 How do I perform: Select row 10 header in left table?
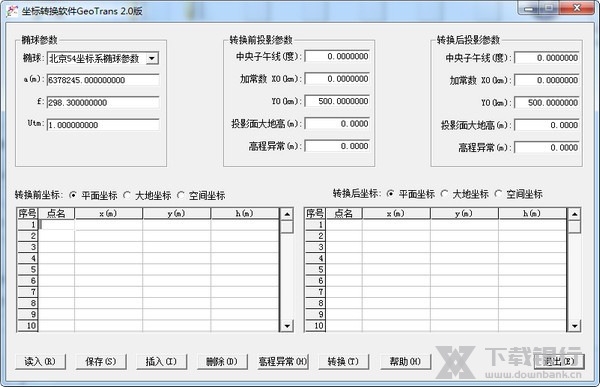28,326
